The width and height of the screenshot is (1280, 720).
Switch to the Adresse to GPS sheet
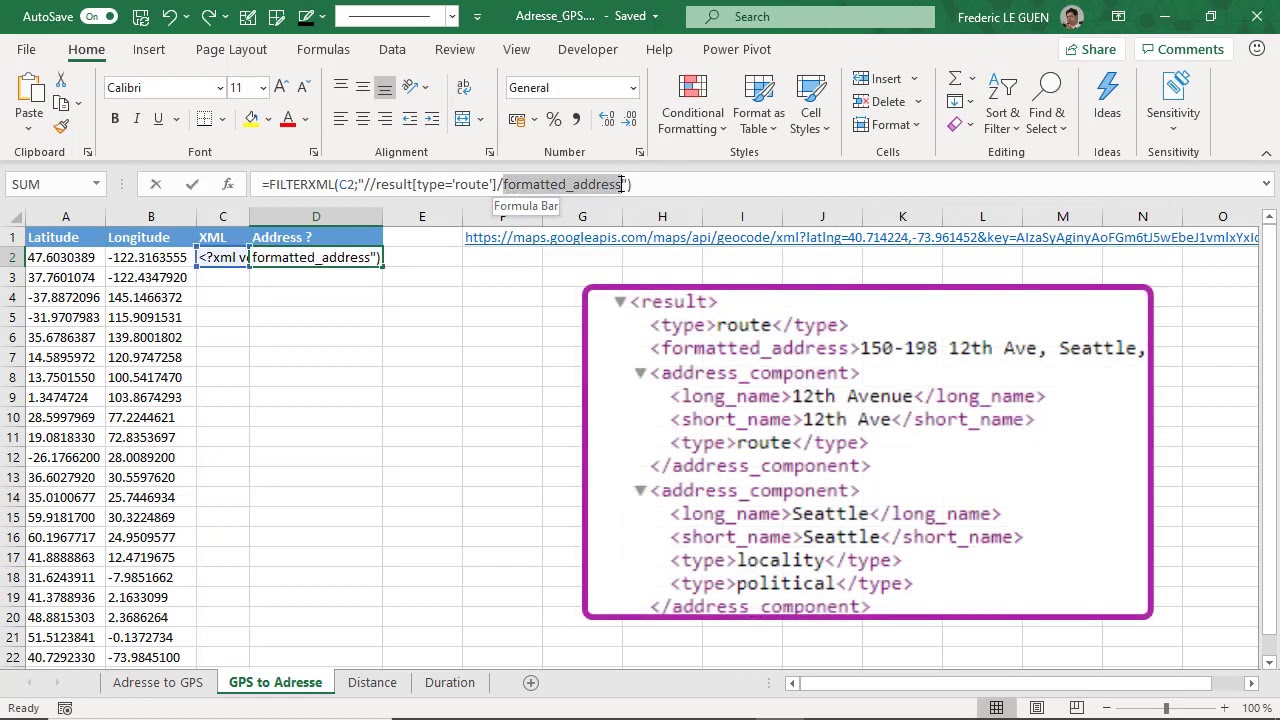(x=157, y=683)
